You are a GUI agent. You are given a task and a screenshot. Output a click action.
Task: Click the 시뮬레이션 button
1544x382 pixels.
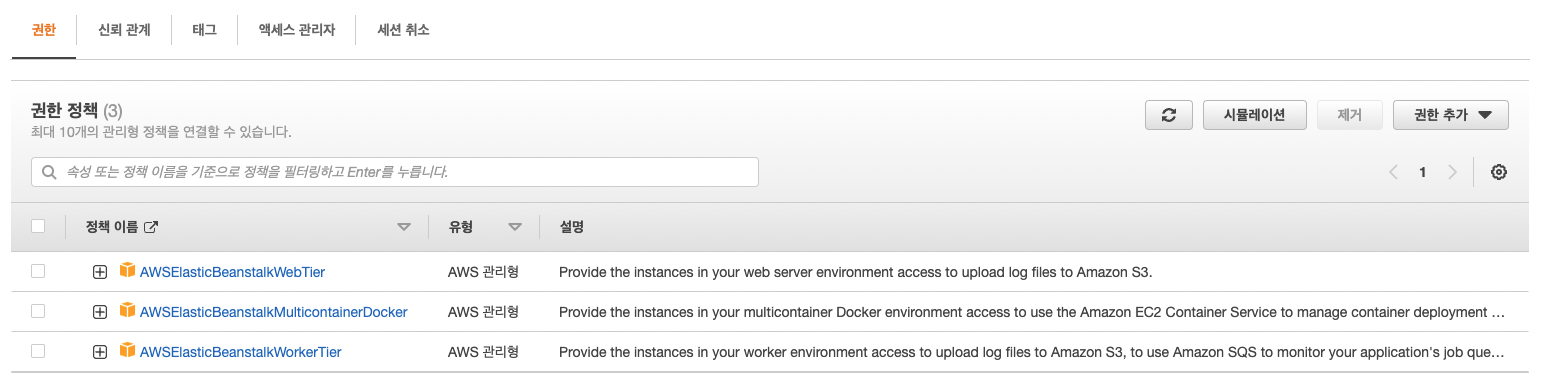1255,115
